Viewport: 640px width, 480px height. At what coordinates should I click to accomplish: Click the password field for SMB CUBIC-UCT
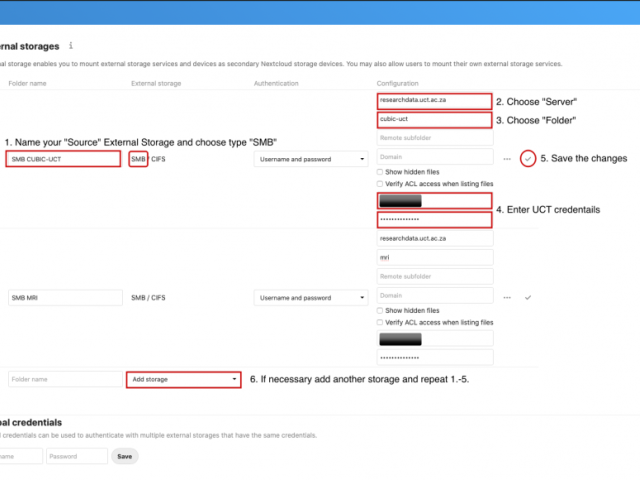[435, 220]
